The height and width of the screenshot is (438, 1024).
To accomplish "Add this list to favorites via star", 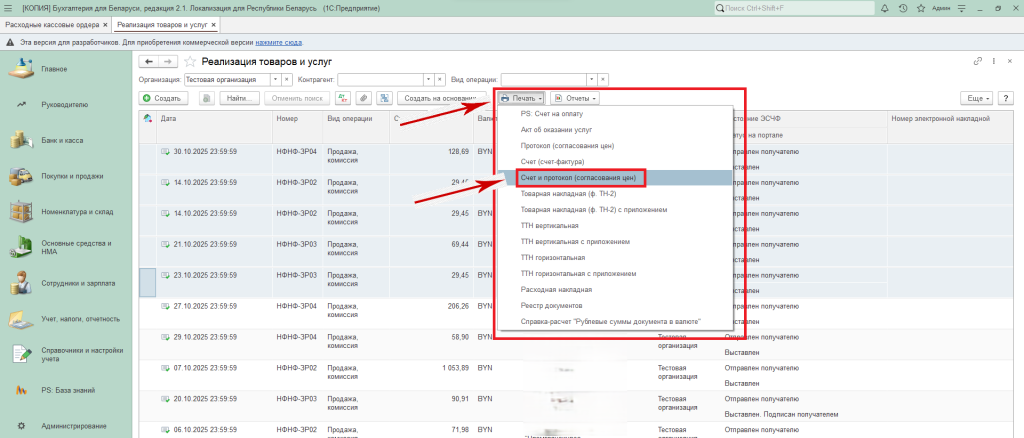I will click(189, 62).
